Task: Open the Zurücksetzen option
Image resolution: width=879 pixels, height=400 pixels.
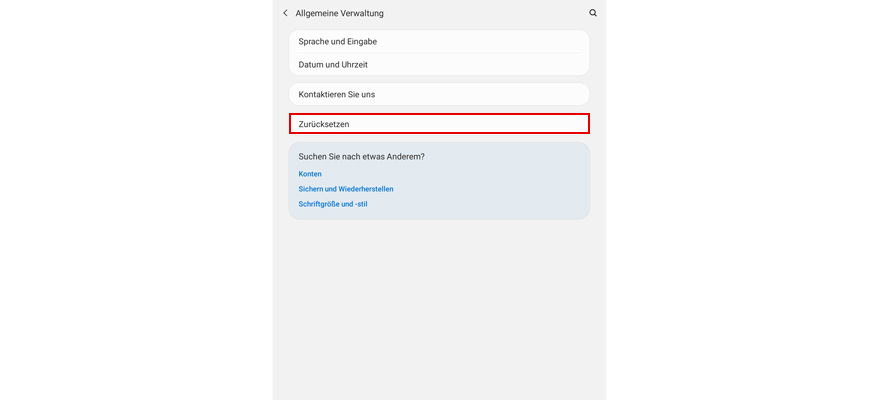Action: (x=438, y=124)
